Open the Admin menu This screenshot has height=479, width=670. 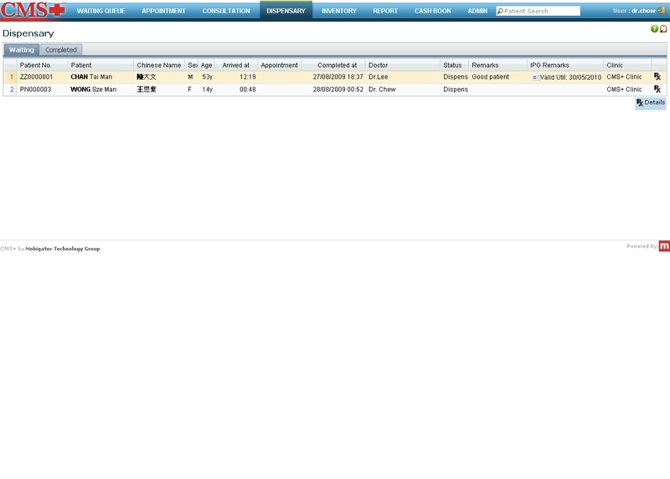[x=477, y=11]
